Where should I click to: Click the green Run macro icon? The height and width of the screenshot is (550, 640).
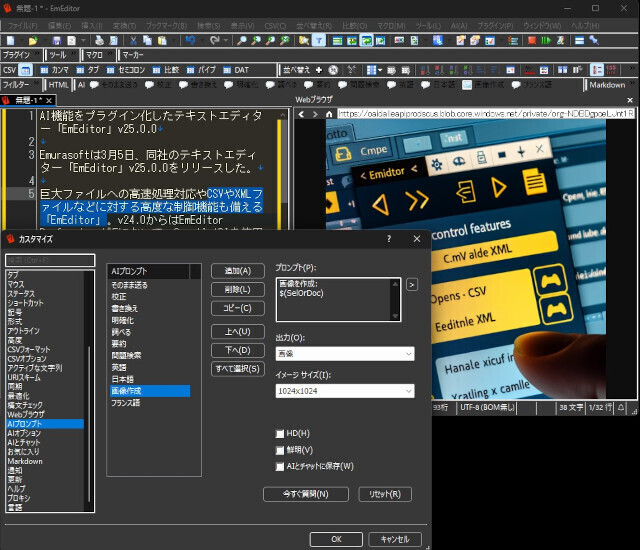(x=546, y=40)
